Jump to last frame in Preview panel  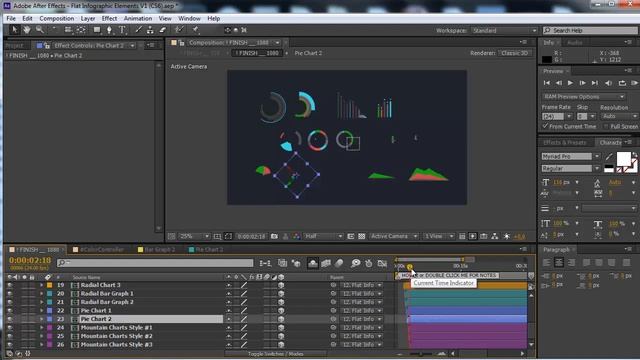(595, 83)
